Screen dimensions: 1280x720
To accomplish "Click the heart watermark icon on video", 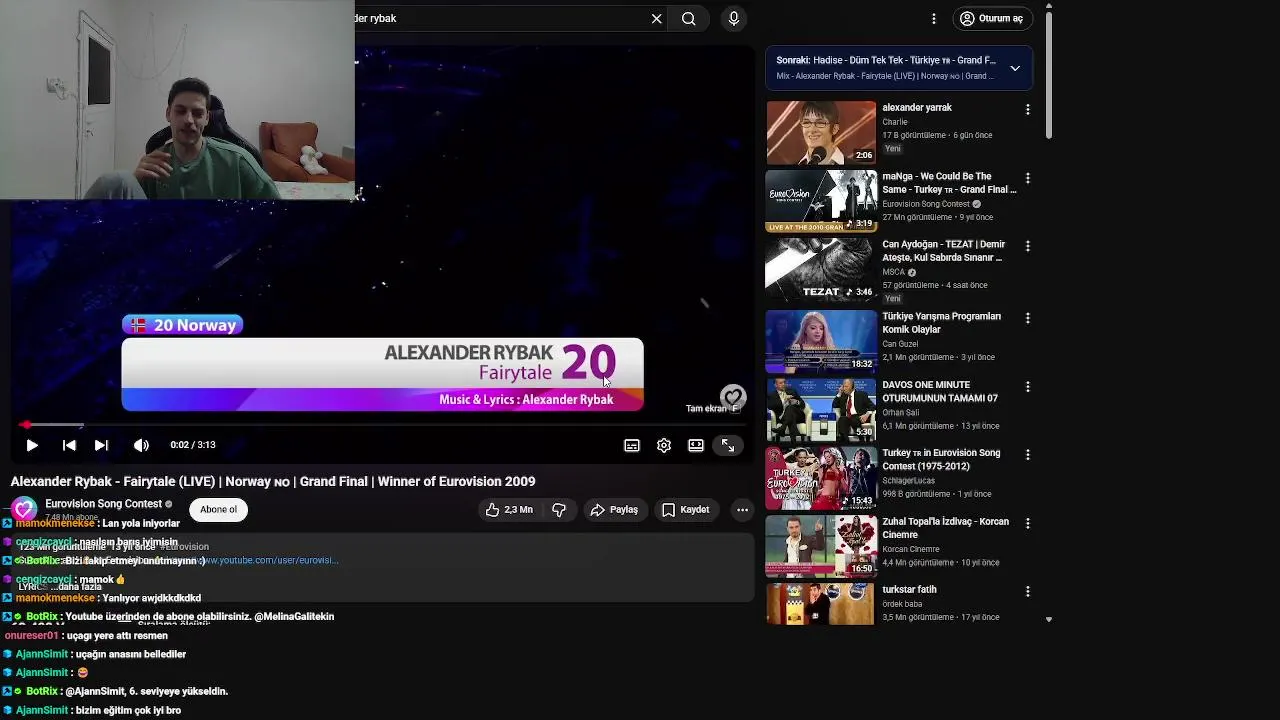I will [733, 397].
